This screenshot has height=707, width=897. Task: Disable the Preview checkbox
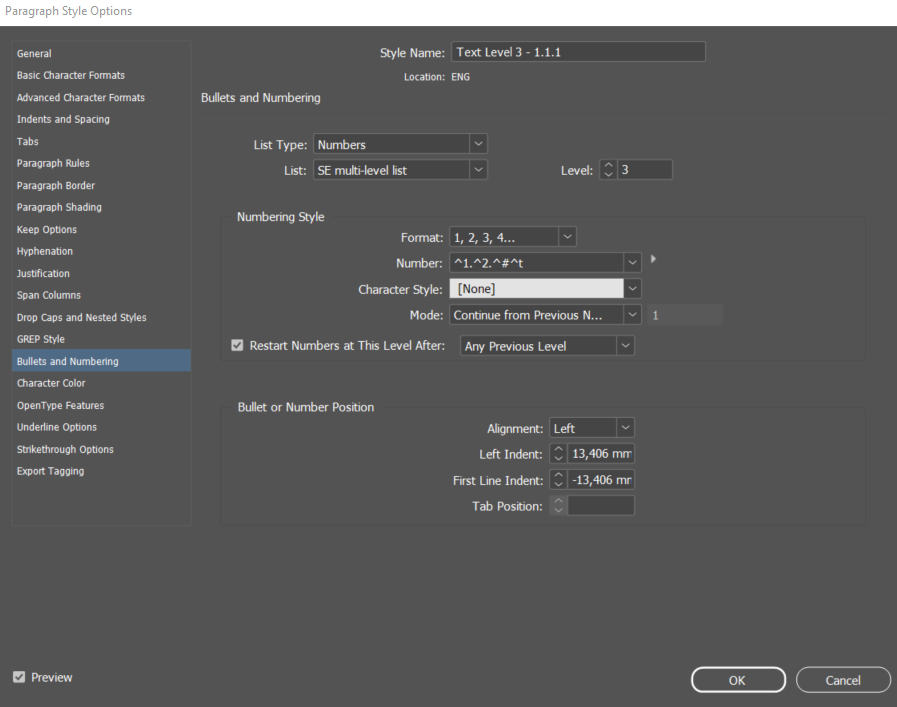tap(18, 677)
